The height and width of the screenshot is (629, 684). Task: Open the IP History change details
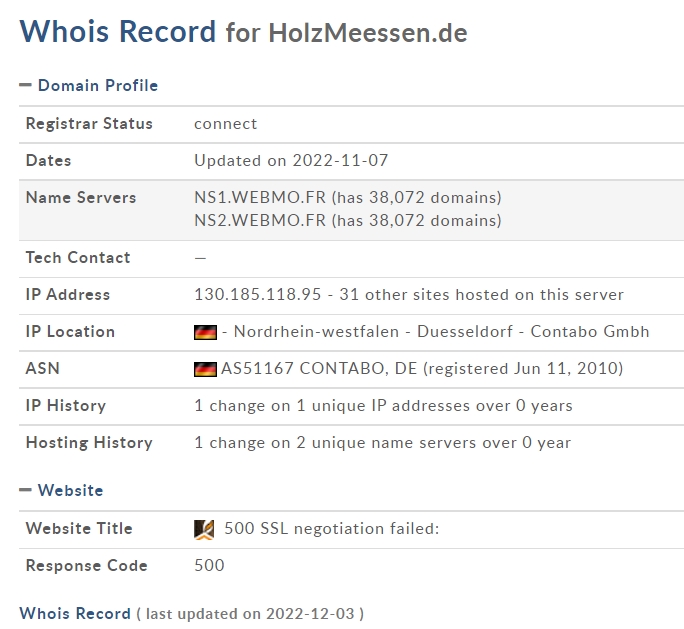click(x=383, y=406)
